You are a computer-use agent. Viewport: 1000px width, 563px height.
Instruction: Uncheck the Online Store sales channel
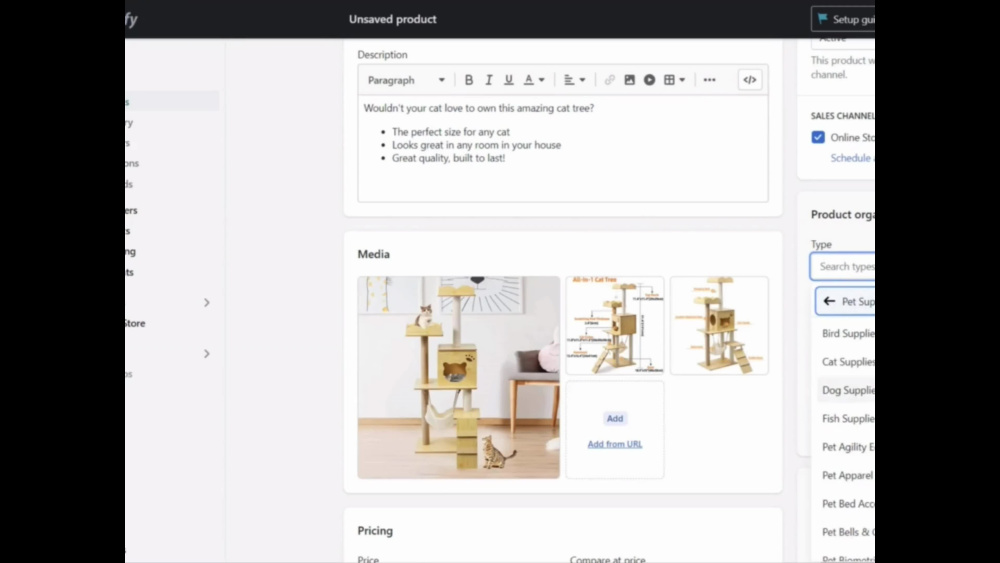(x=818, y=137)
